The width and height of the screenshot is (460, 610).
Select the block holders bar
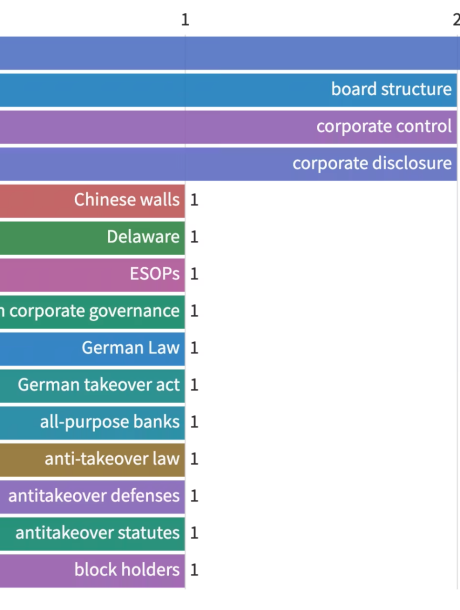pyautogui.click(x=92, y=570)
